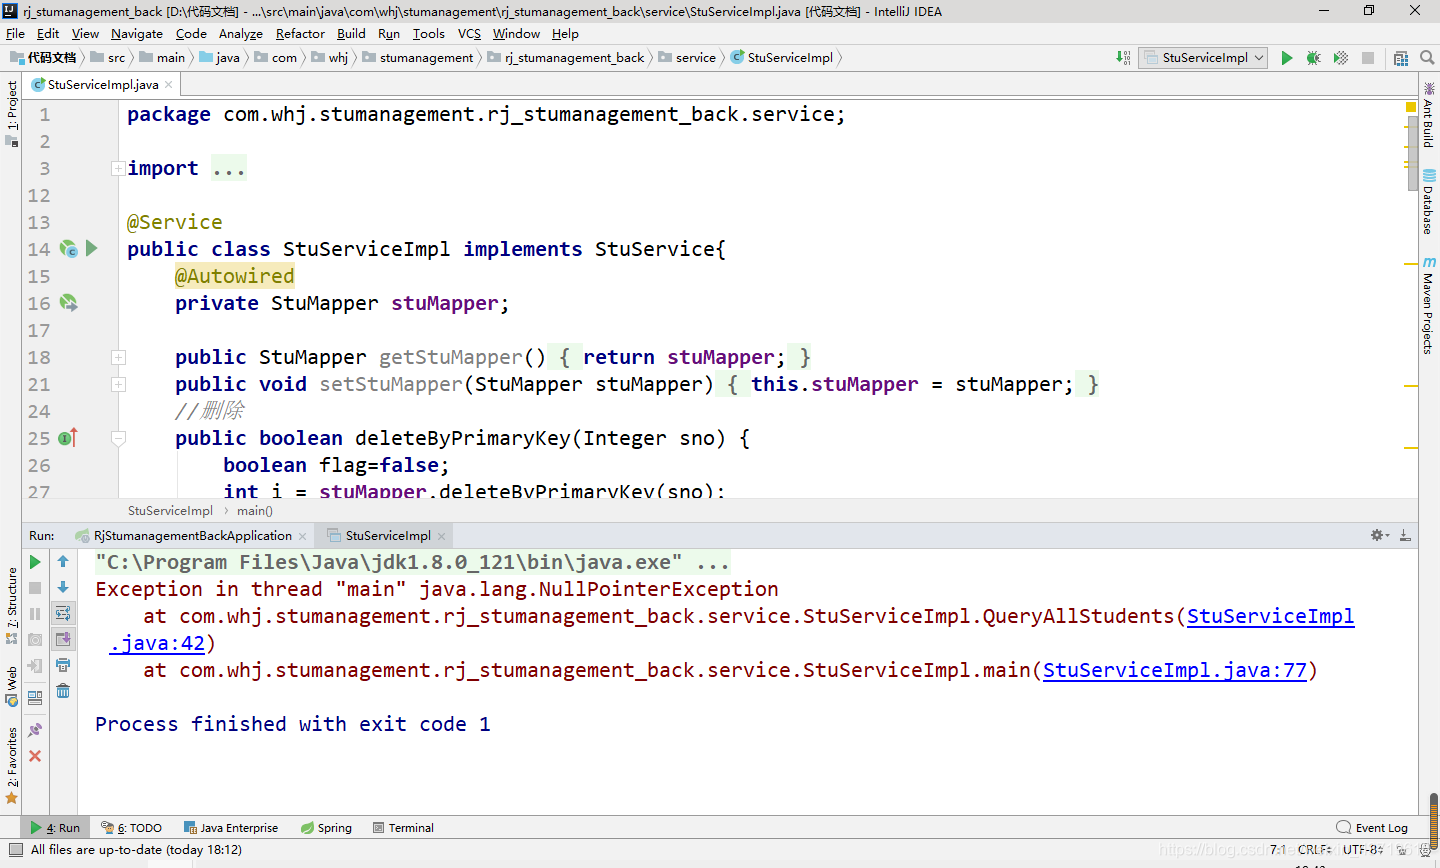Open the File menu

click(x=15, y=33)
